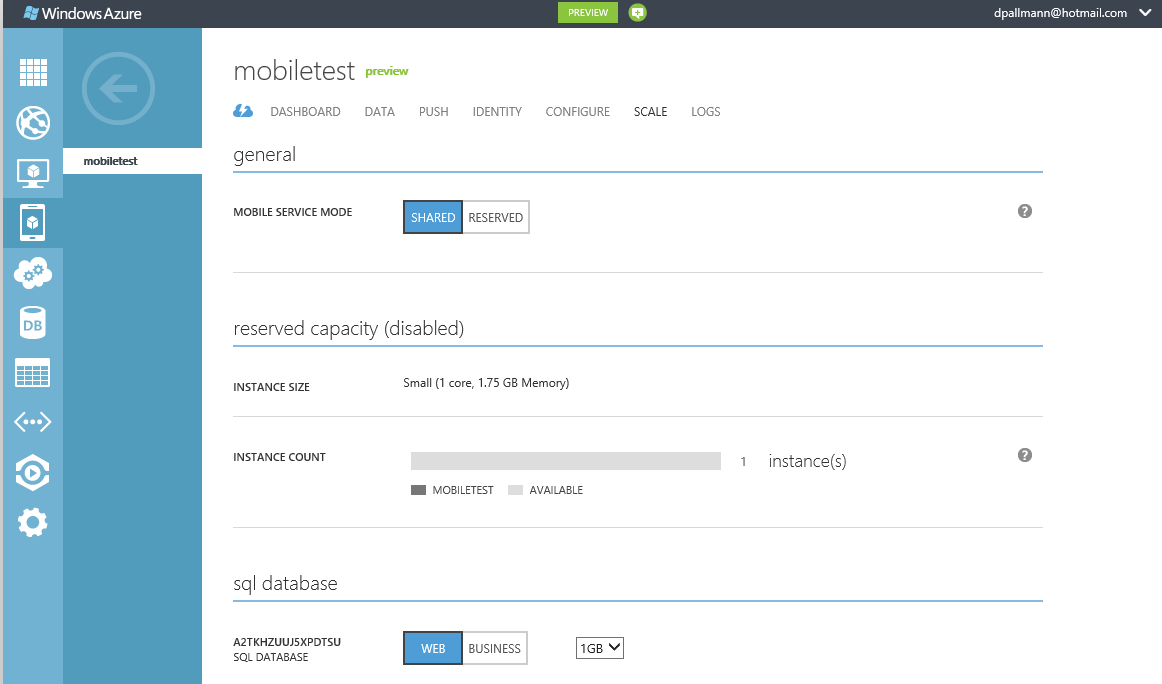The width and height of the screenshot is (1162, 684).
Task: Click the mobiletest page title
Action: [x=294, y=71]
